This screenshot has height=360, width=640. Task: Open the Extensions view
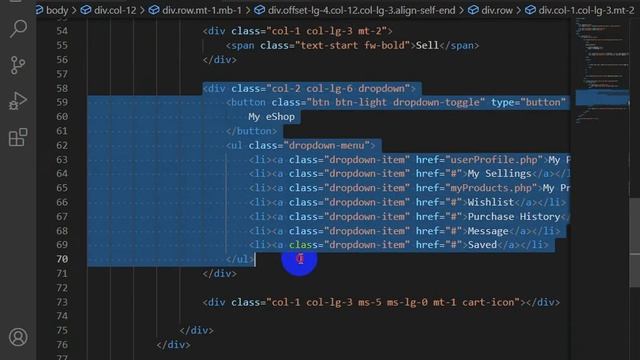(x=18, y=137)
